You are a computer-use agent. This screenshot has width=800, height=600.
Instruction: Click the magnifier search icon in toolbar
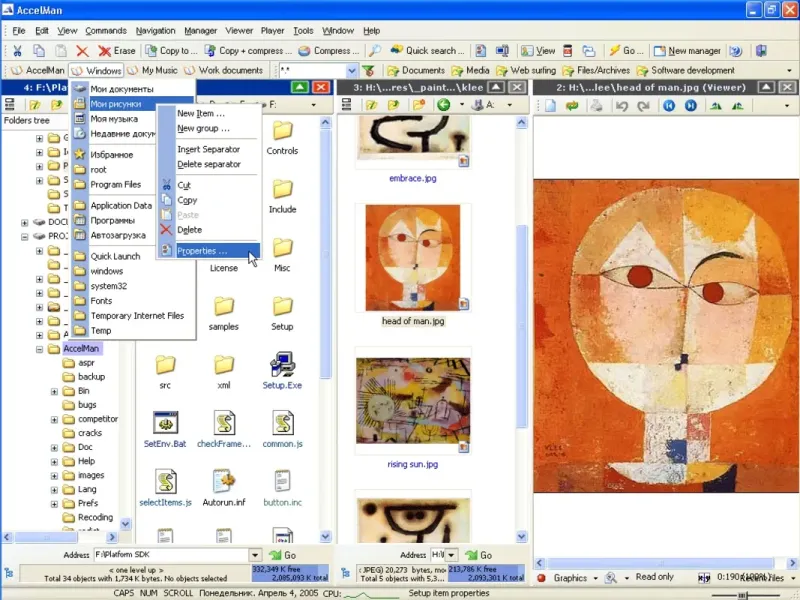pyautogui.click(x=375, y=51)
